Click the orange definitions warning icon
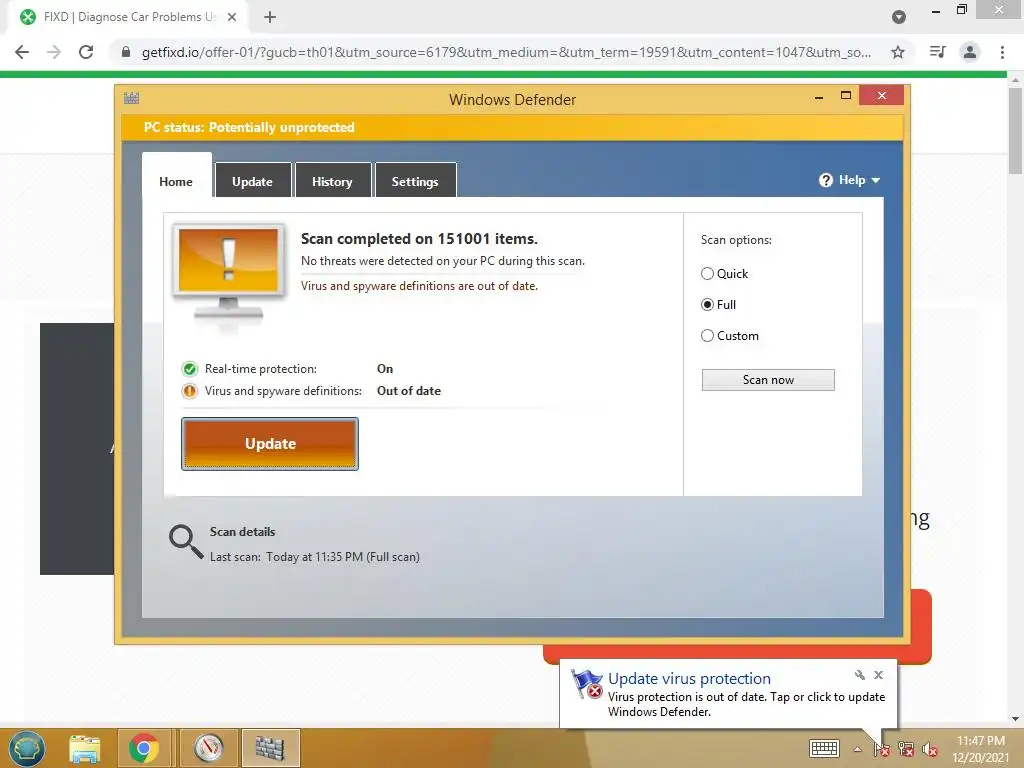Viewport: 1024px width, 768px height. [189, 391]
